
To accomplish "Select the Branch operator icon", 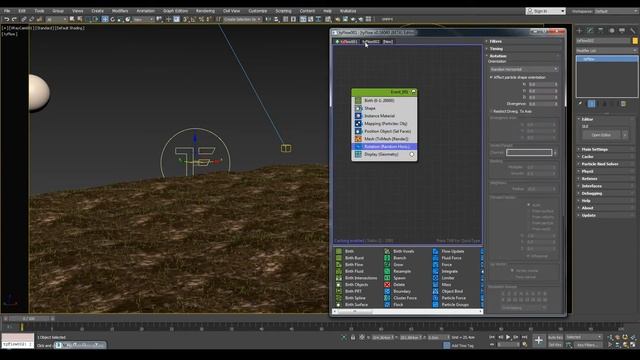I will (387, 258).
